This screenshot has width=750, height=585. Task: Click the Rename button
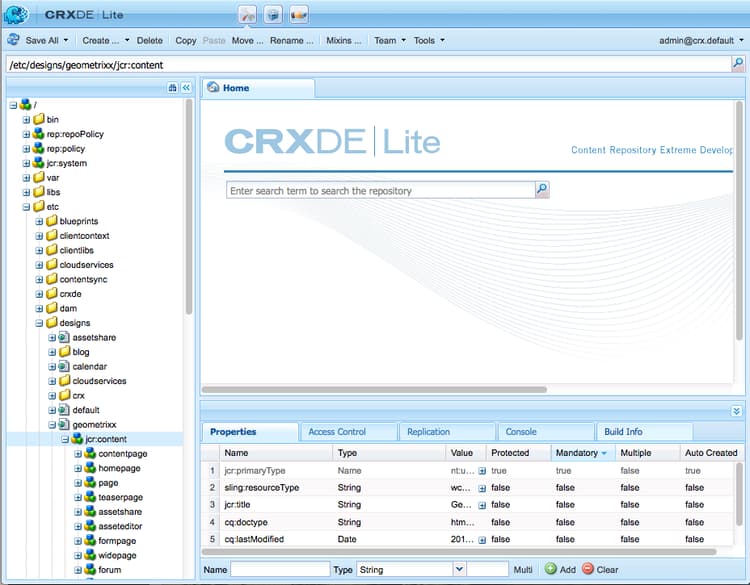point(292,41)
